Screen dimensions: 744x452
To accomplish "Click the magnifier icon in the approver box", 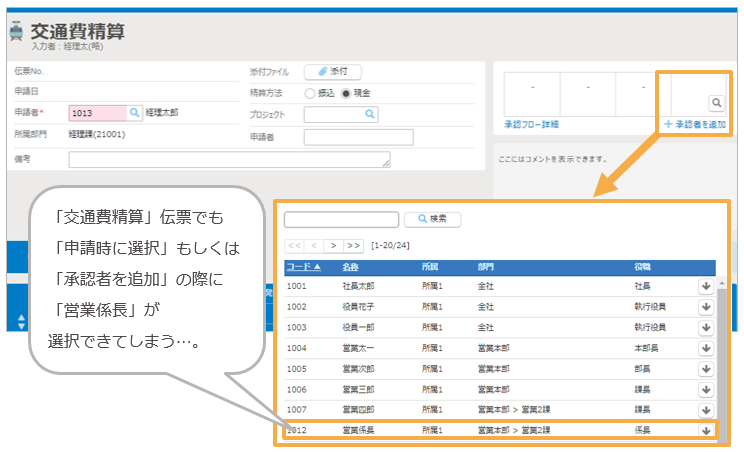I will click(716, 102).
